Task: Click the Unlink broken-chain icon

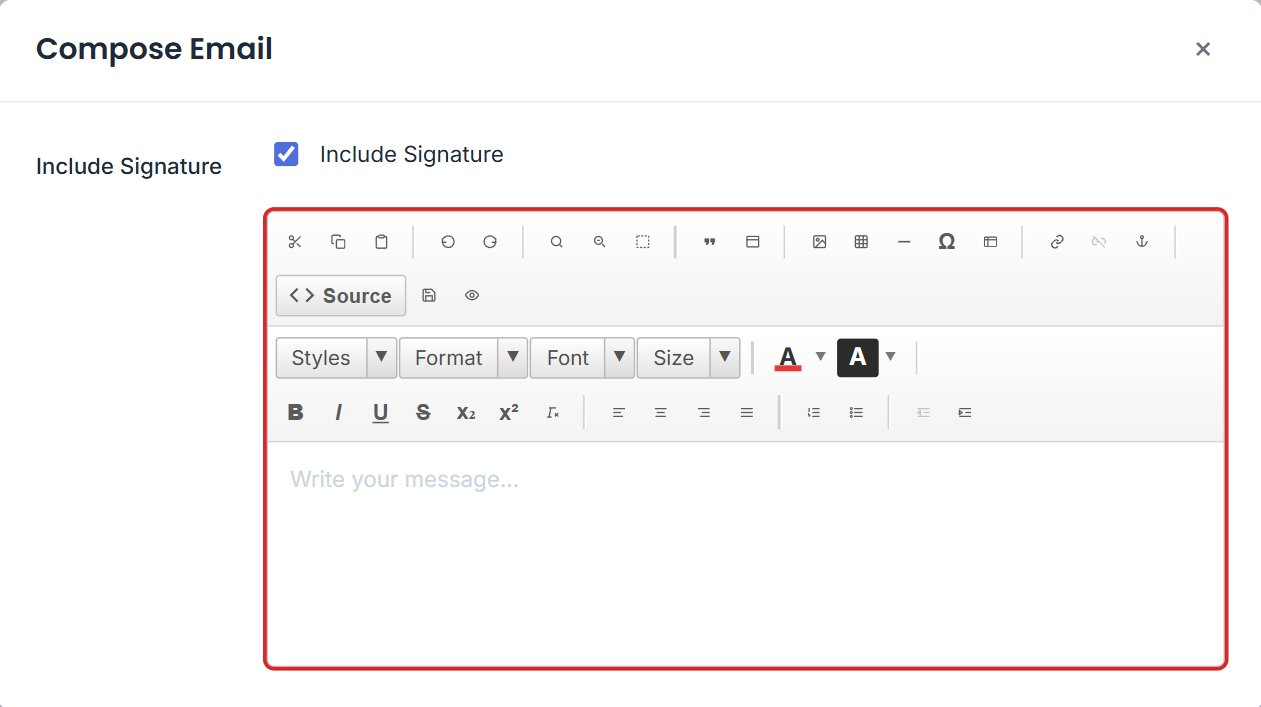Action: [x=1099, y=242]
